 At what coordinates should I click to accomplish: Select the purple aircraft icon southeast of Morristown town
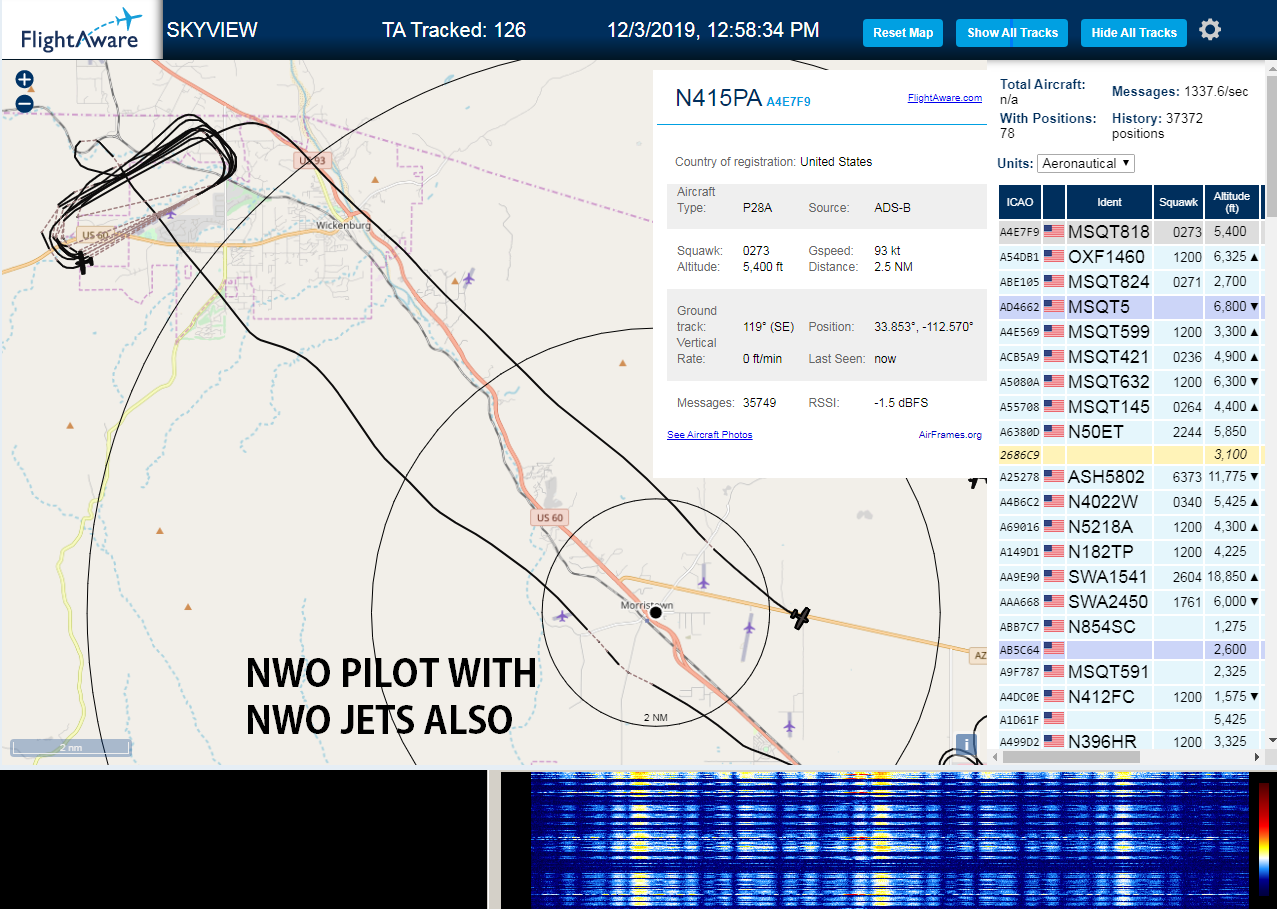[749, 627]
